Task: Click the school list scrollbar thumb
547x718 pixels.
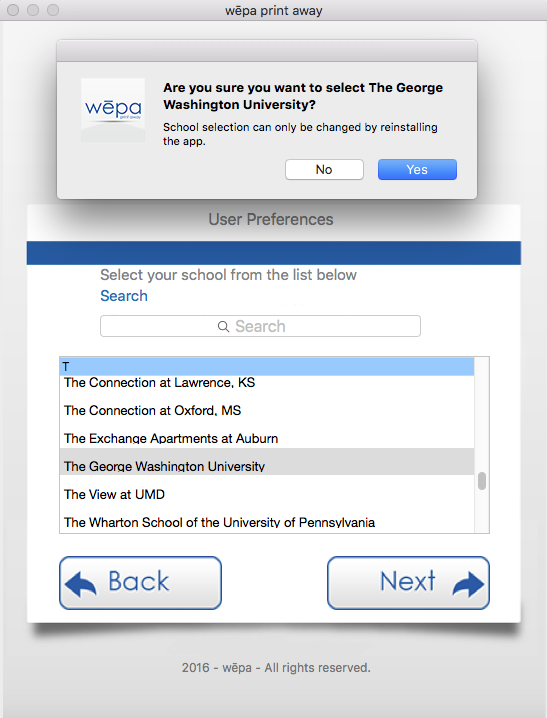Action: click(x=482, y=481)
